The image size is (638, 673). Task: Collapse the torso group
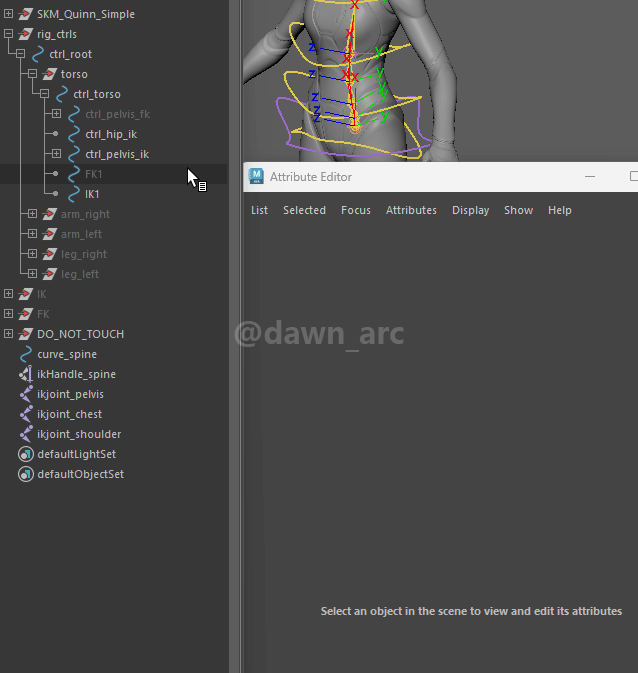click(x=32, y=74)
